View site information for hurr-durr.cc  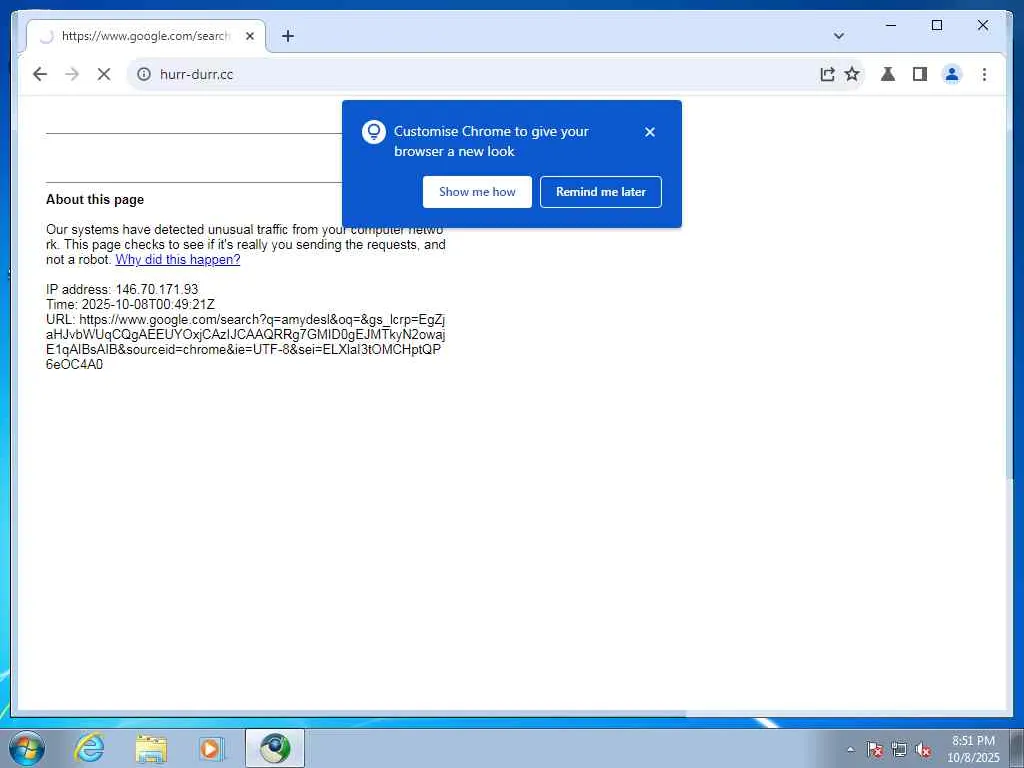click(144, 74)
